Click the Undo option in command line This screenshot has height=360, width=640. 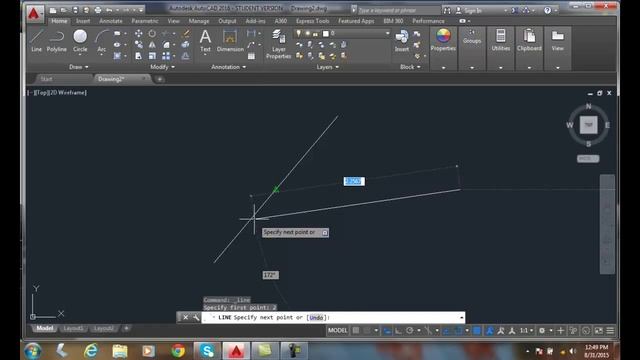pos(316,318)
